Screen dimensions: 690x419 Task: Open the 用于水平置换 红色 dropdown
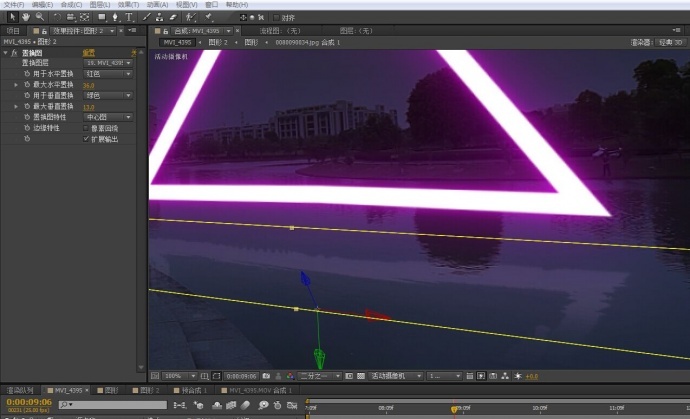[108, 73]
